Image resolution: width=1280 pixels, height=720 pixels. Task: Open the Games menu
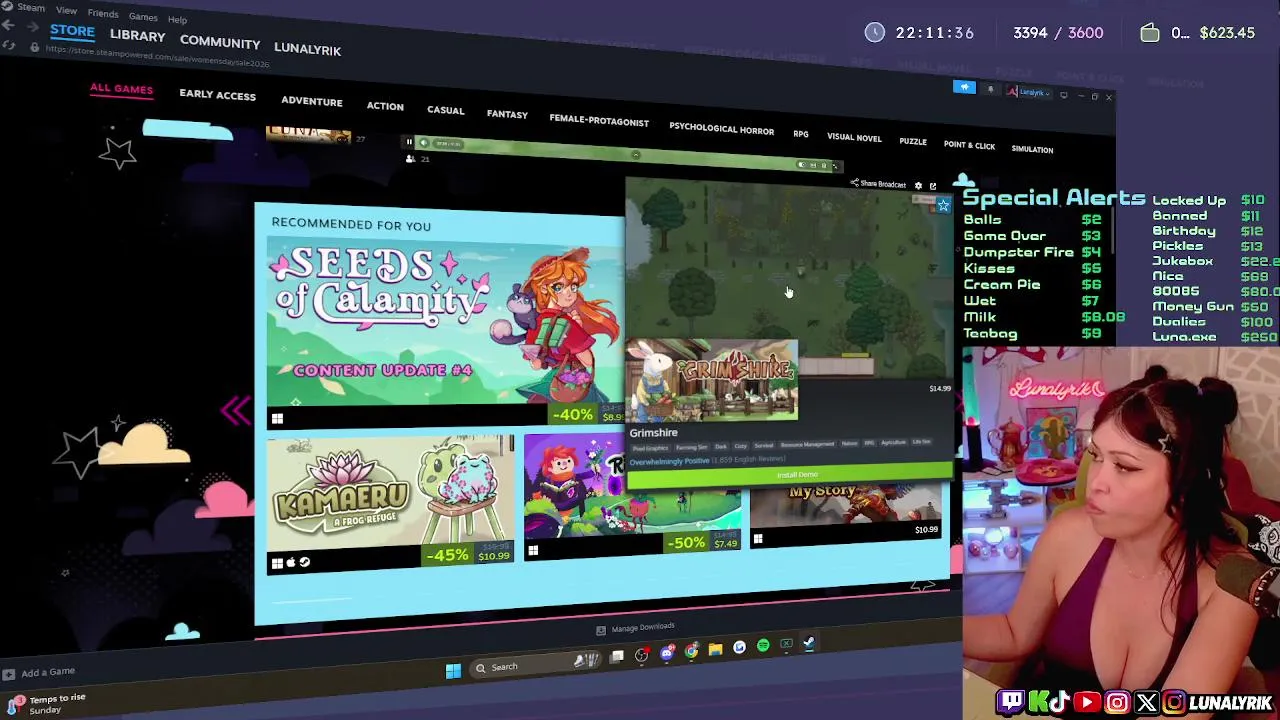point(143,17)
